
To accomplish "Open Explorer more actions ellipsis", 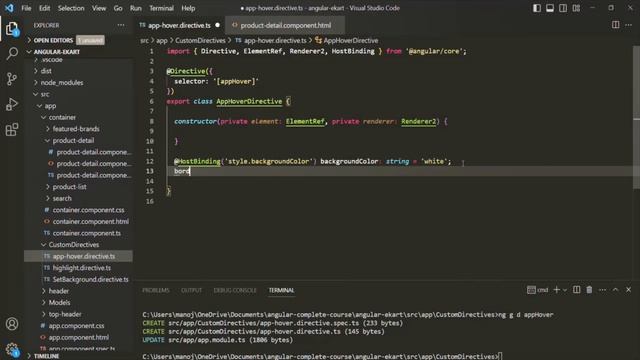I will coord(121,25).
